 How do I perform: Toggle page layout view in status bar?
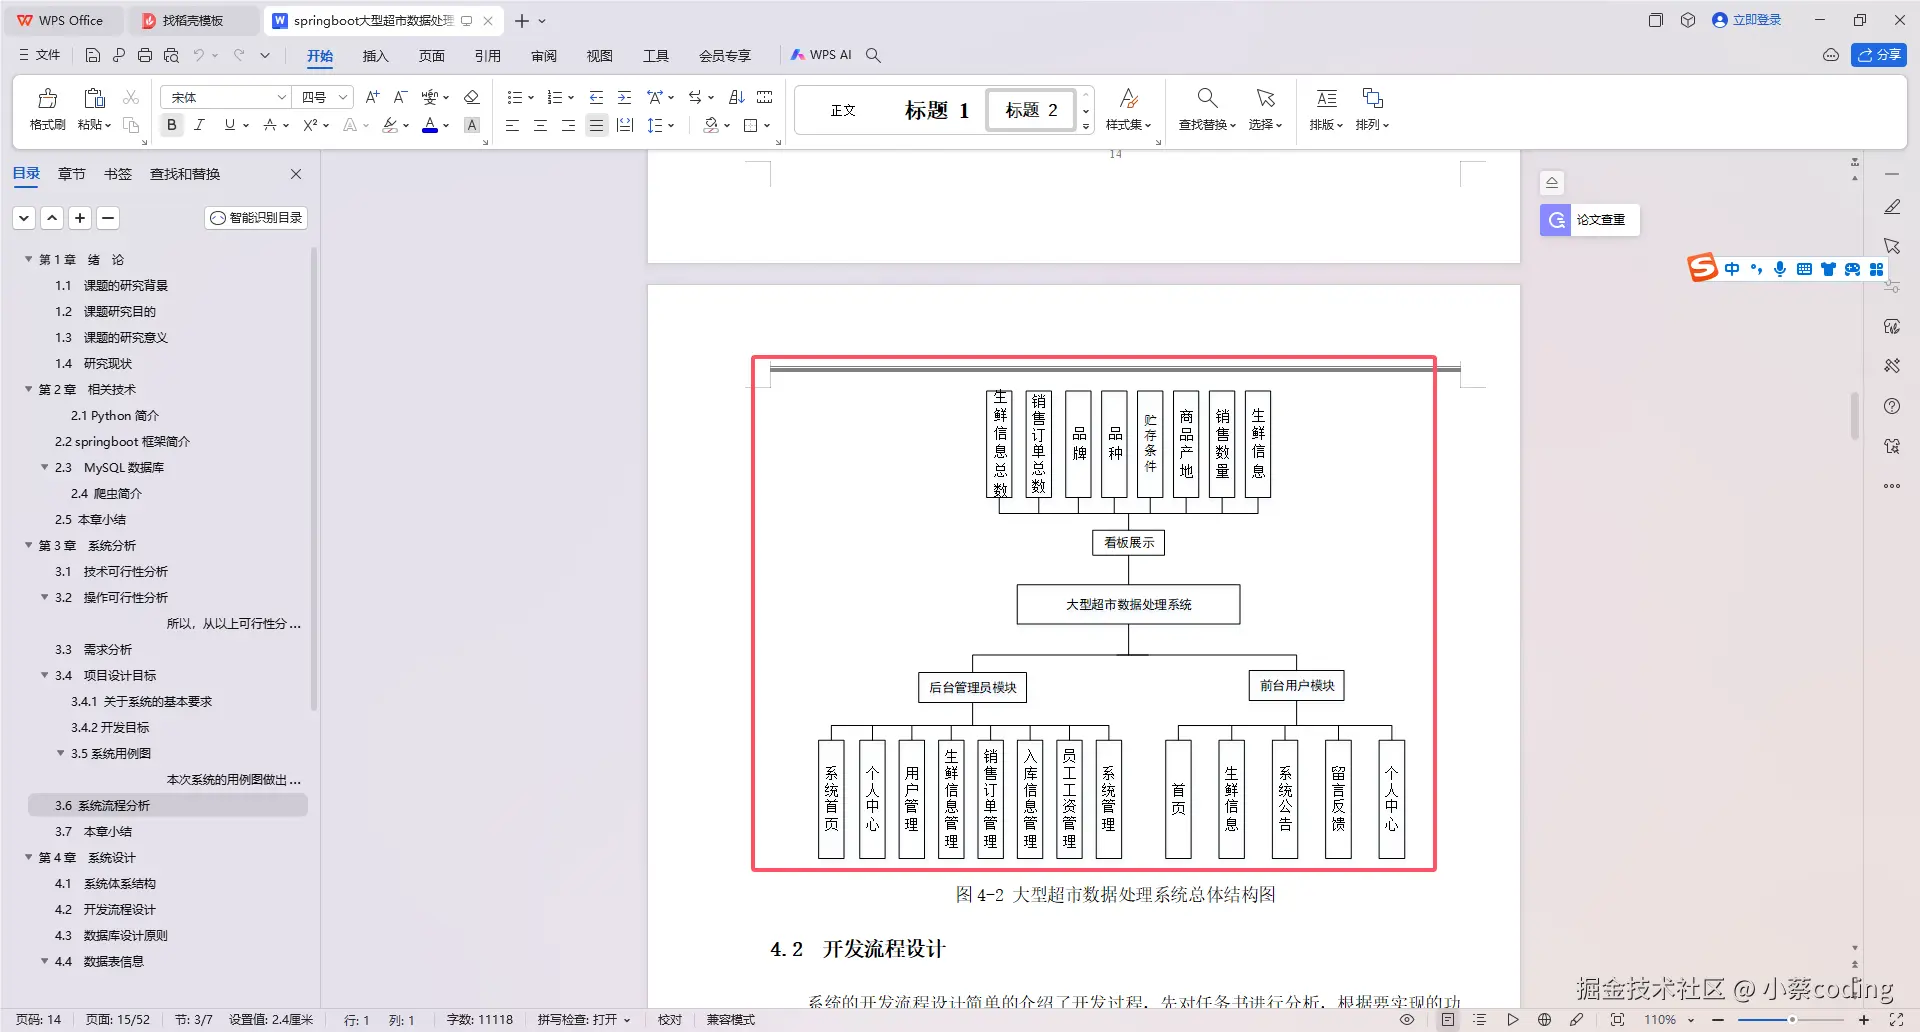pyautogui.click(x=1447, y=1020)
